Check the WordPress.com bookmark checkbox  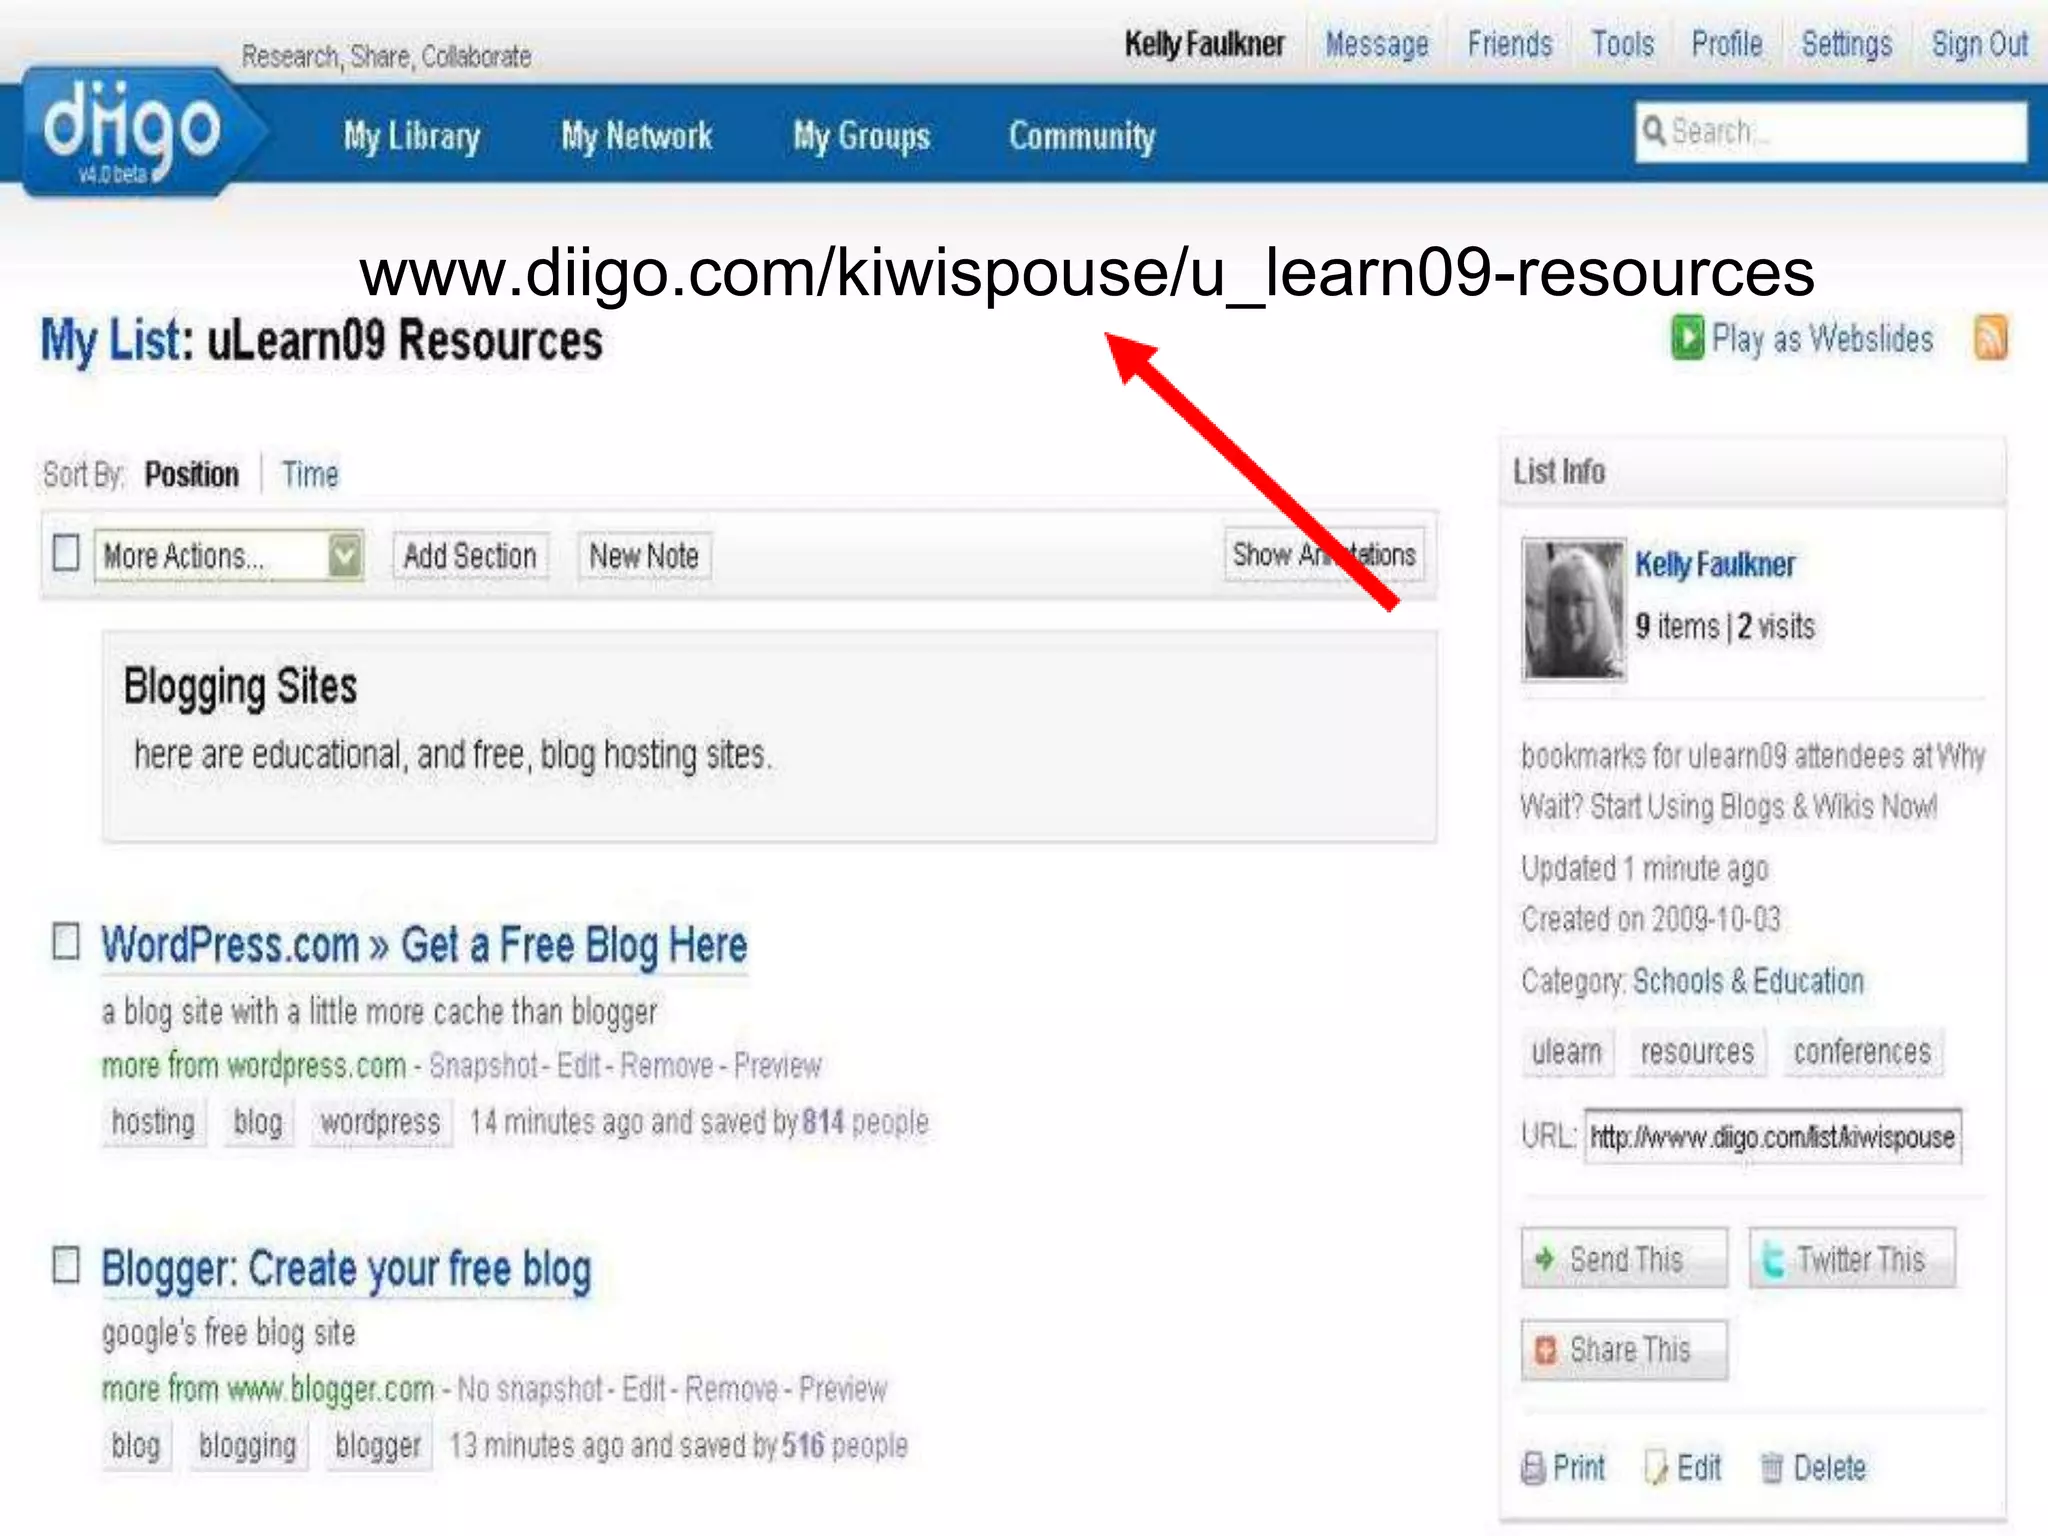coord(66,941)
